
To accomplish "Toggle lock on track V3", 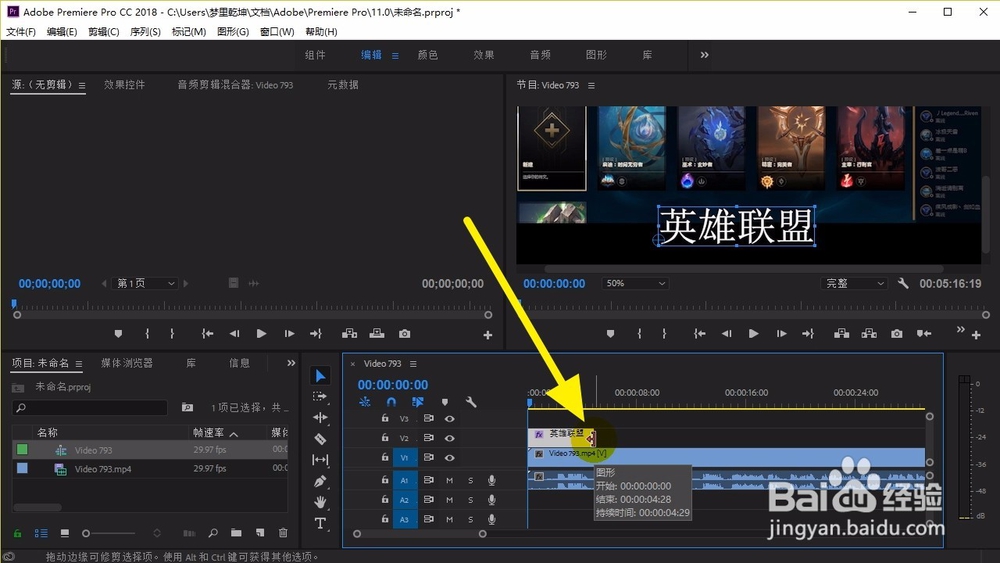I will point(385,418).
